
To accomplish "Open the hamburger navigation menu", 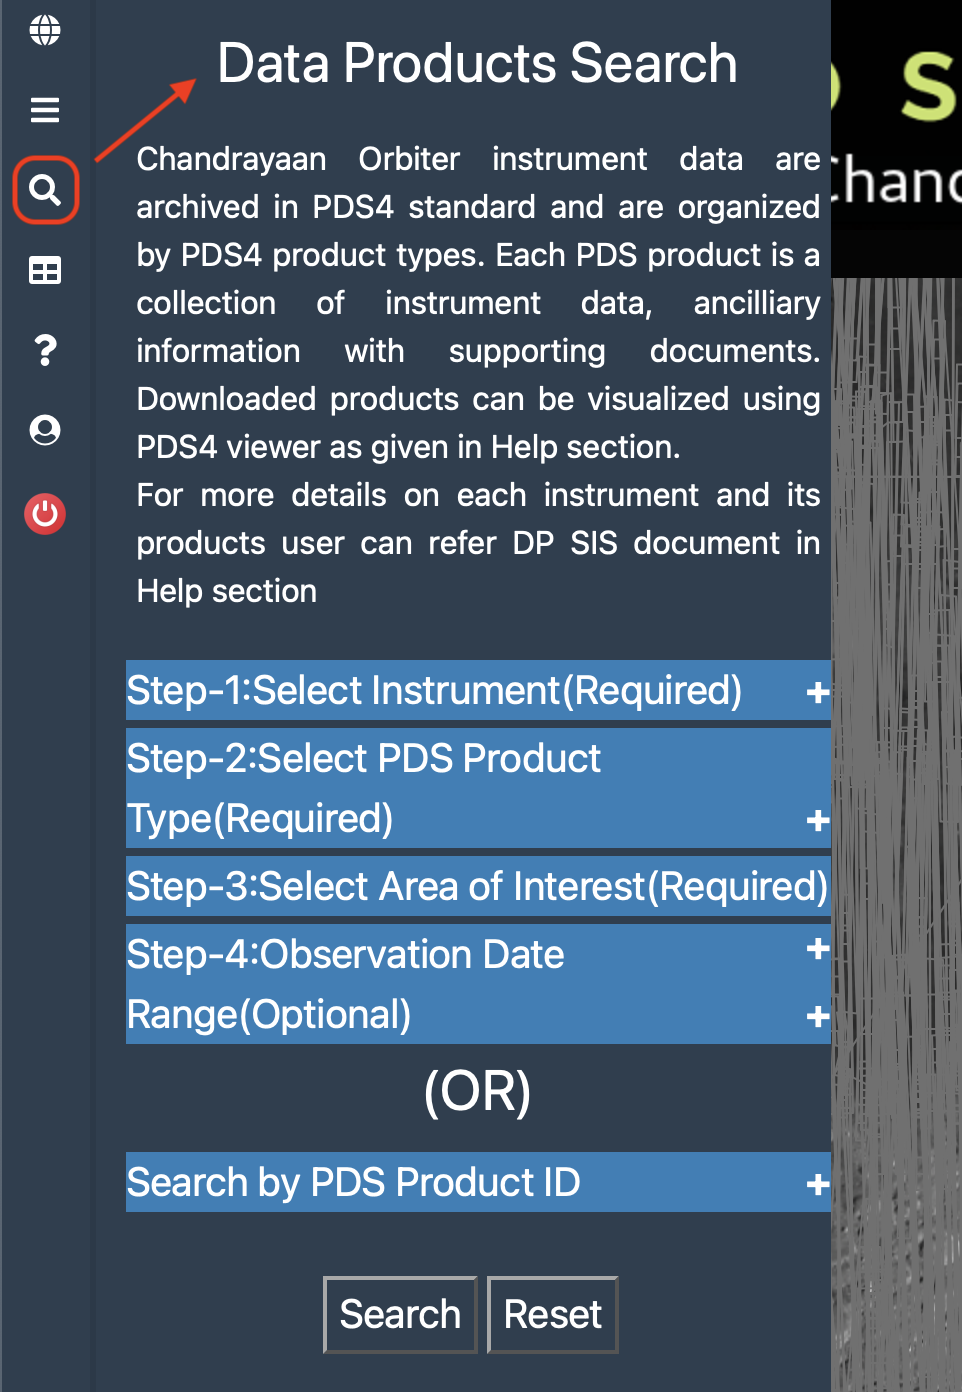I will click(44, 110).
